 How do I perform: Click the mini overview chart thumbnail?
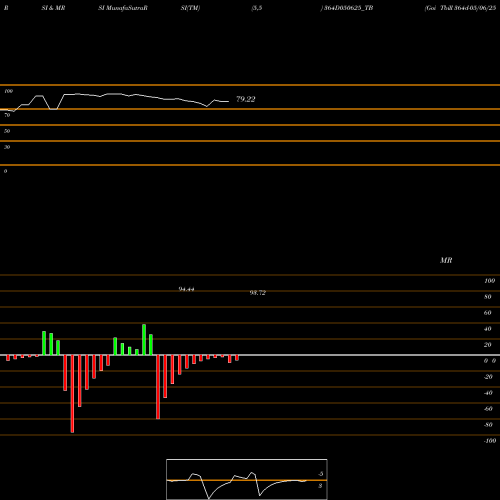247,479
